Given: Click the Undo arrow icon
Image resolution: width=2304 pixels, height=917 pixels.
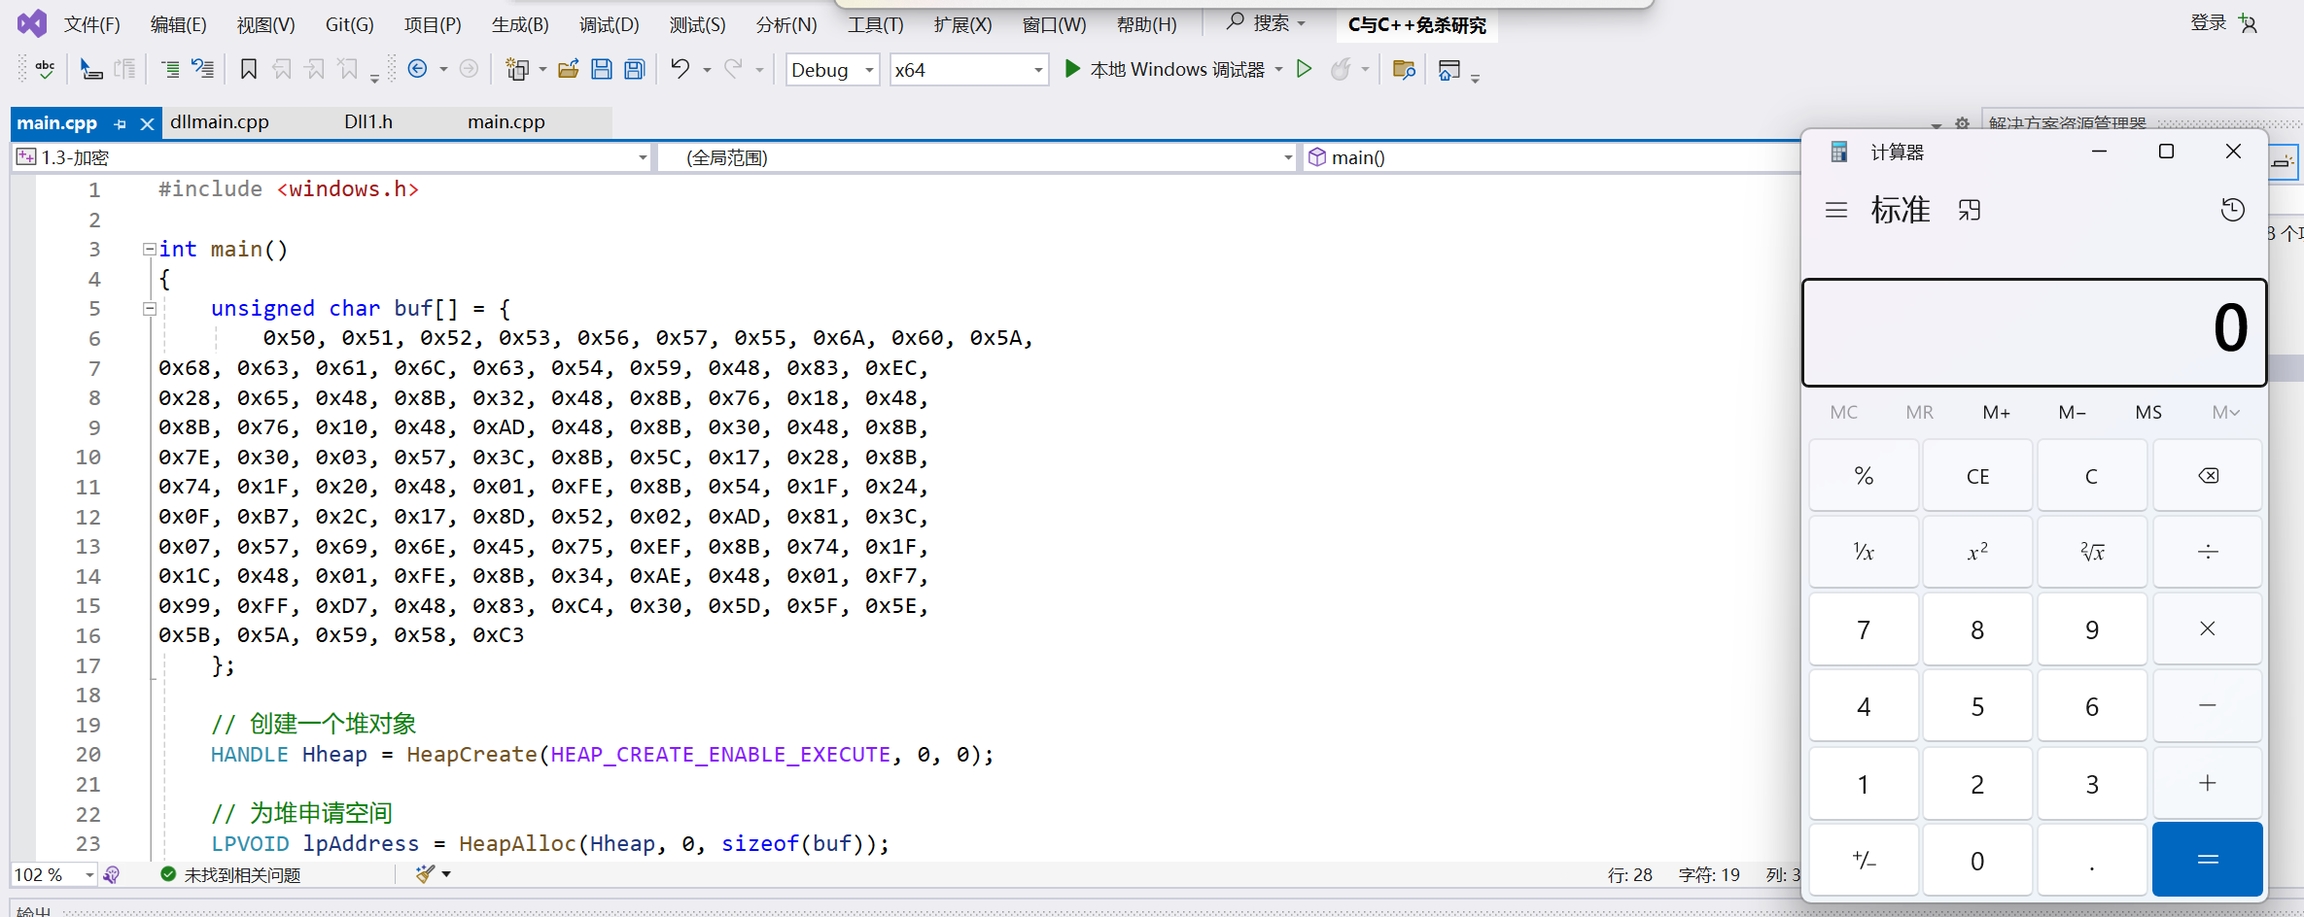Looking at the screenshot, I should (x=680, y=69).
